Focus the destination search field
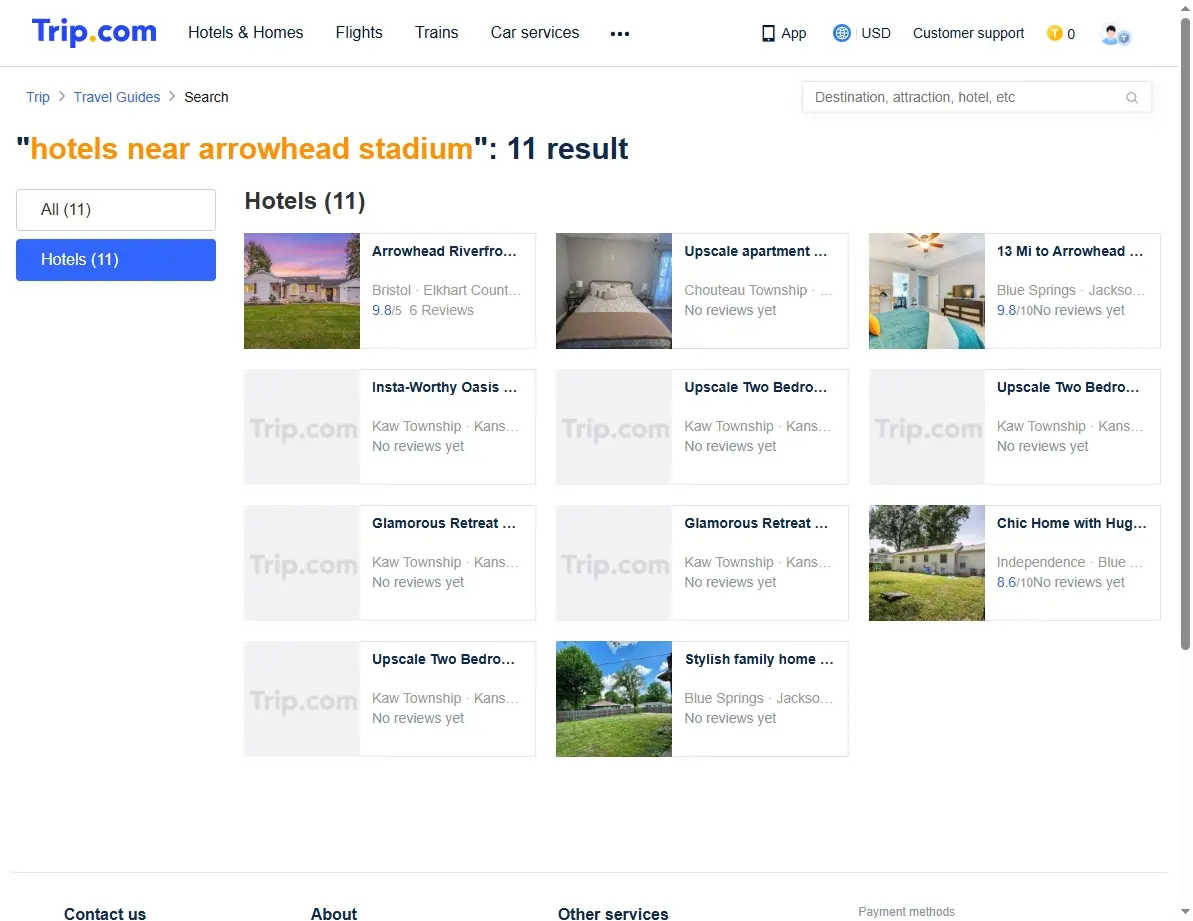1193x921 pixels. coord(977,97)
